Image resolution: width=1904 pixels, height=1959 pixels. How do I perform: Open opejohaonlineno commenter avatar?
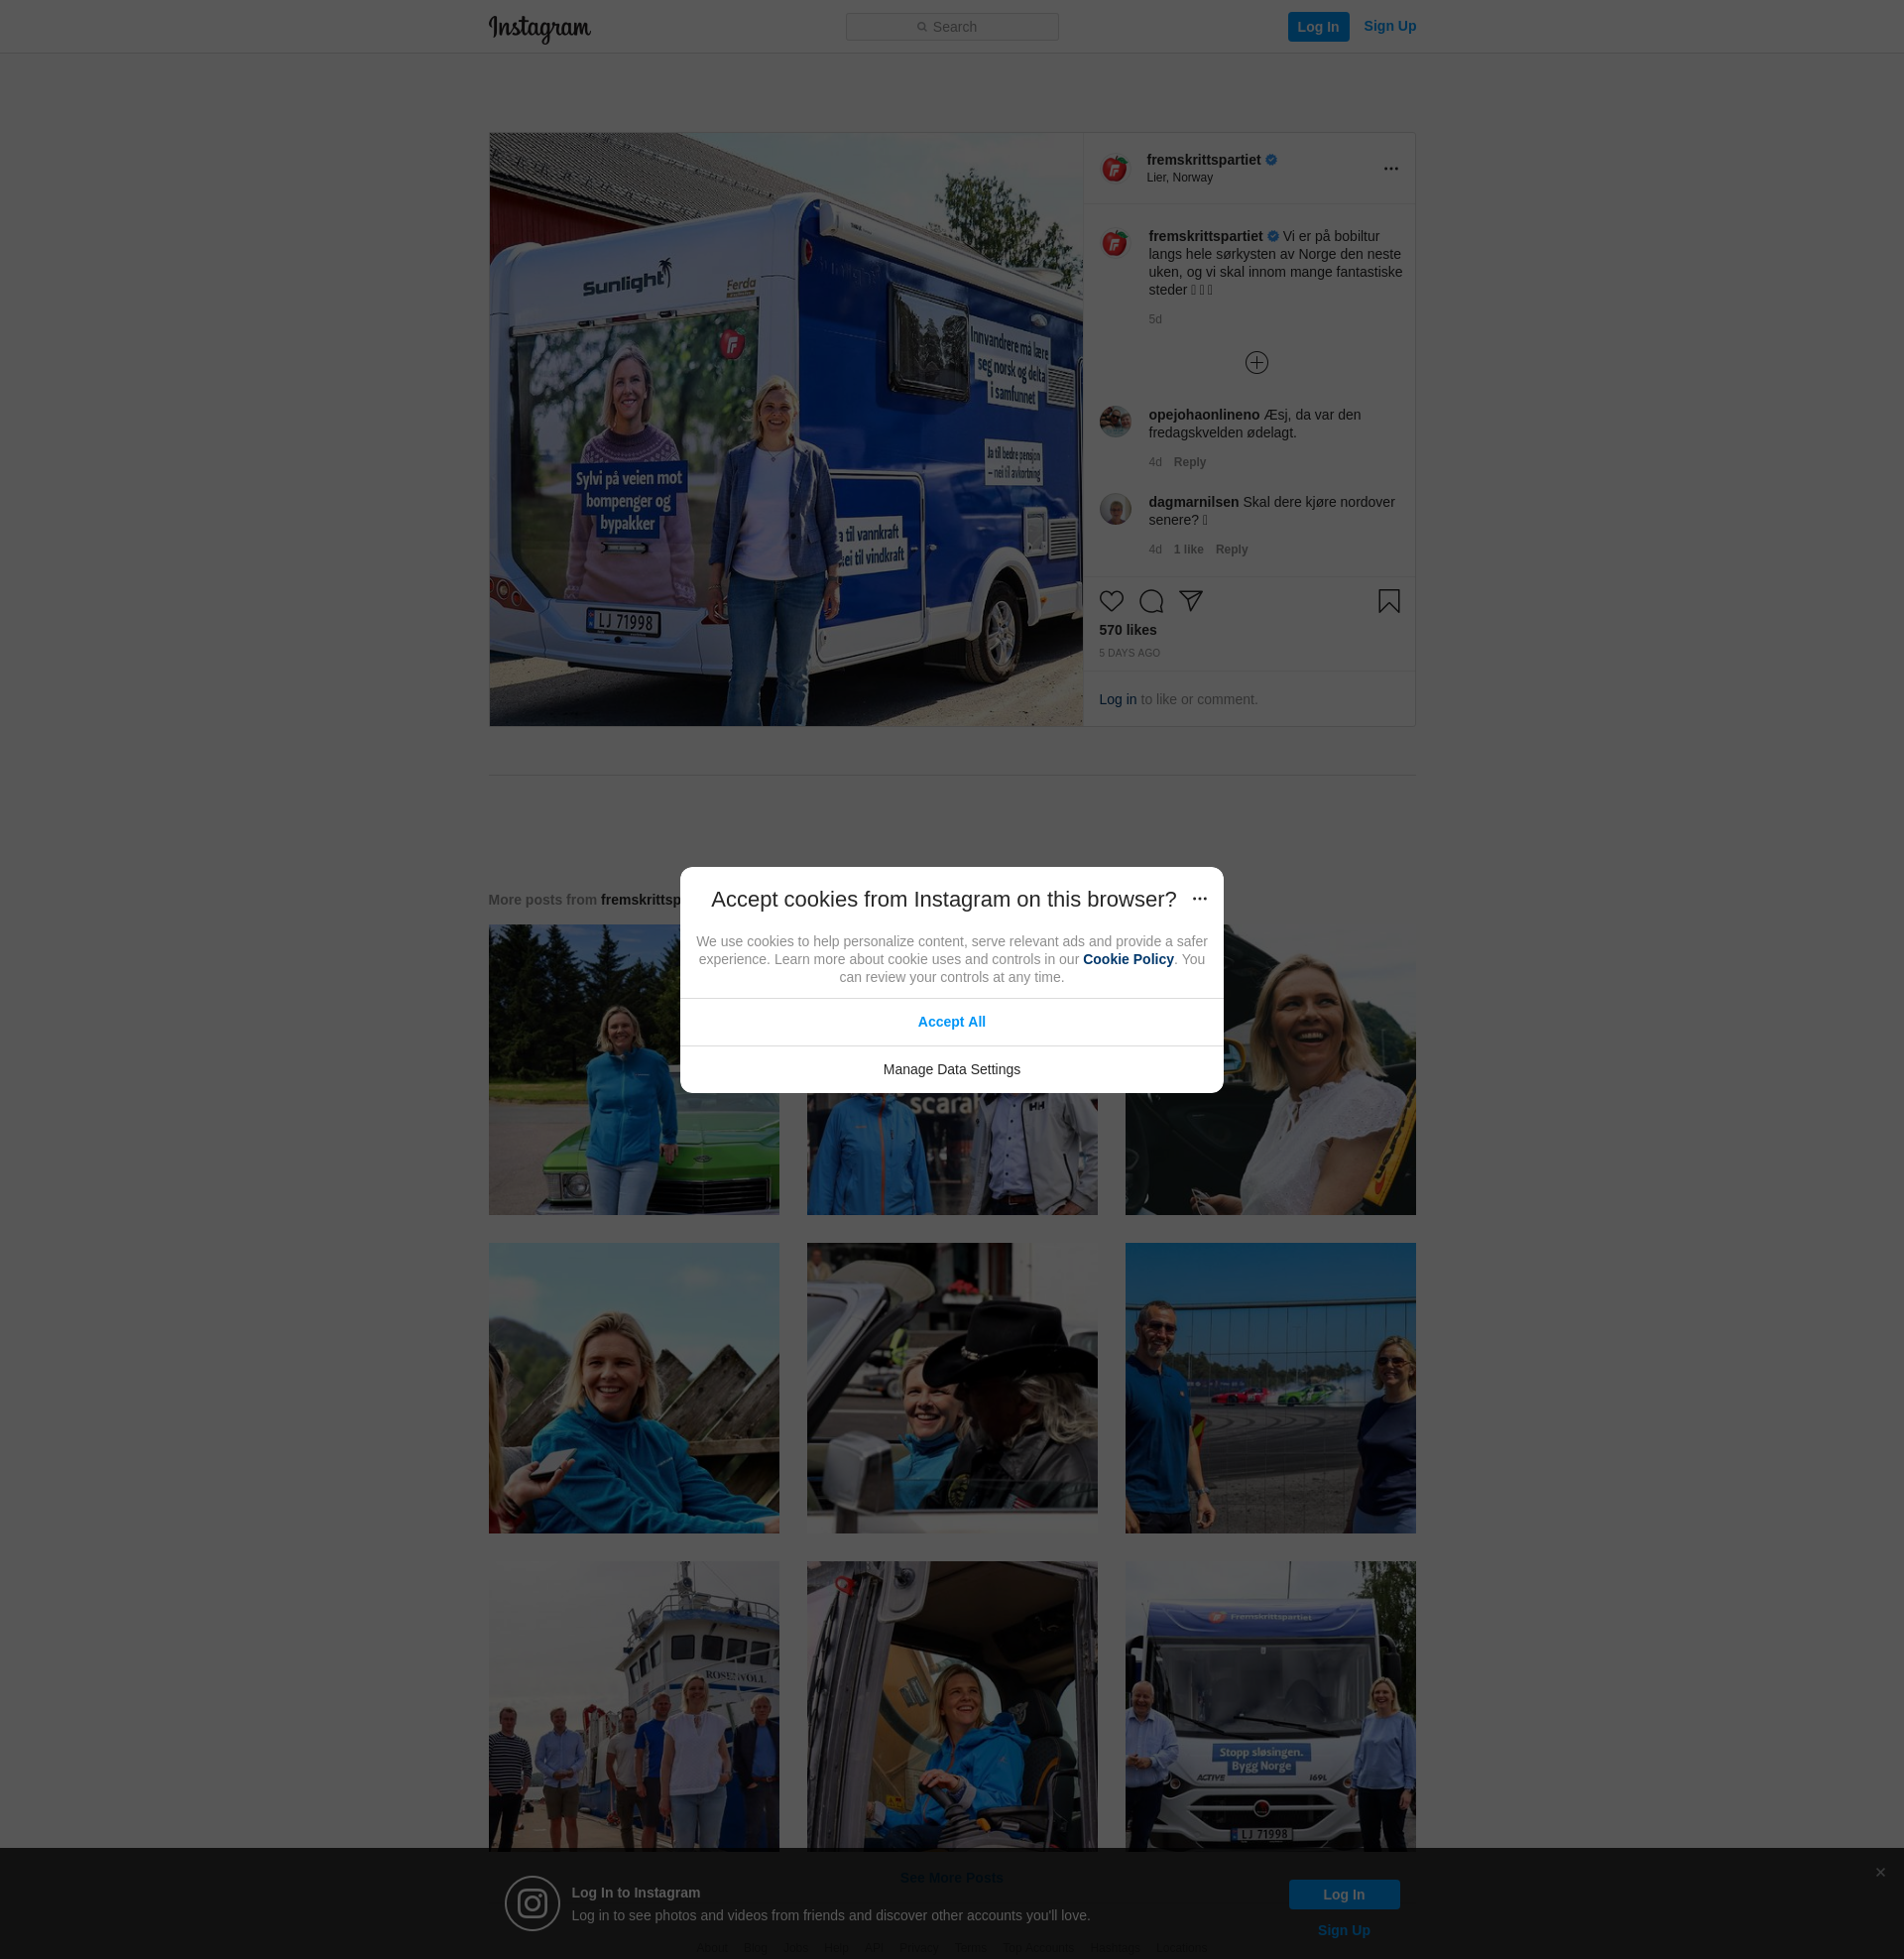click(1114, 422)
